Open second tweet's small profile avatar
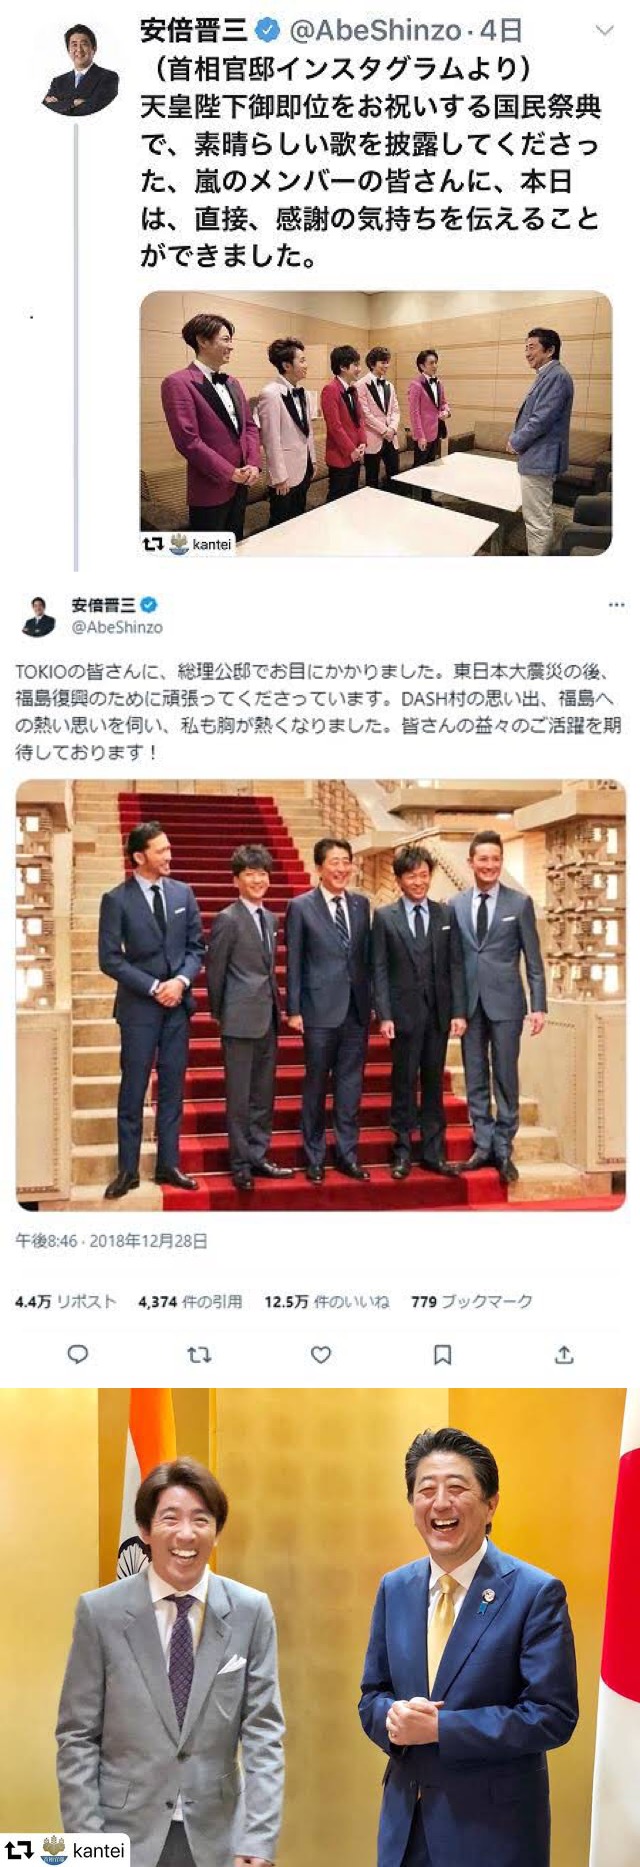The image size is (640, 1867). 39,616
